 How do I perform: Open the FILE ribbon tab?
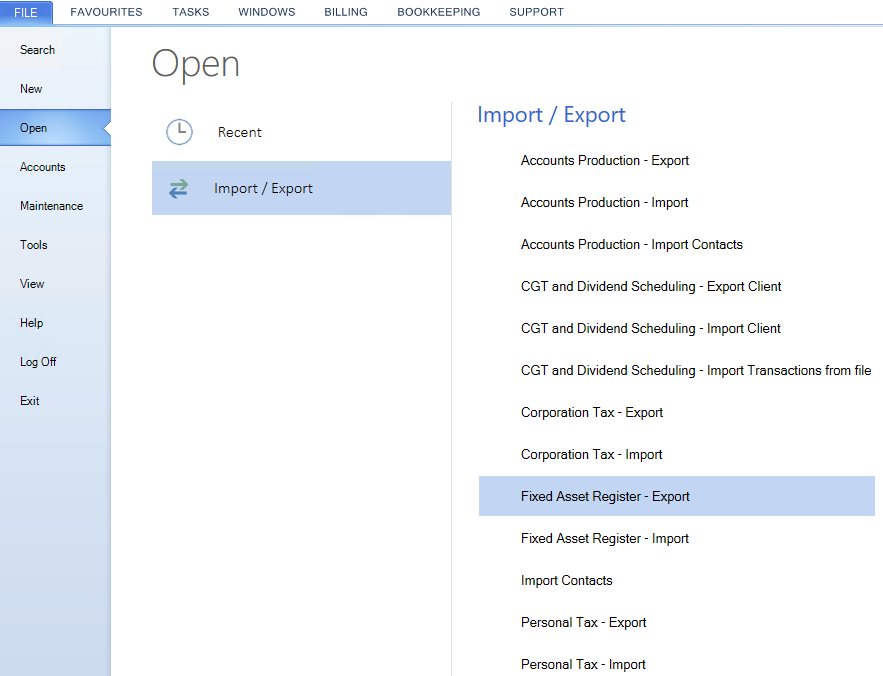coord(26,12)
